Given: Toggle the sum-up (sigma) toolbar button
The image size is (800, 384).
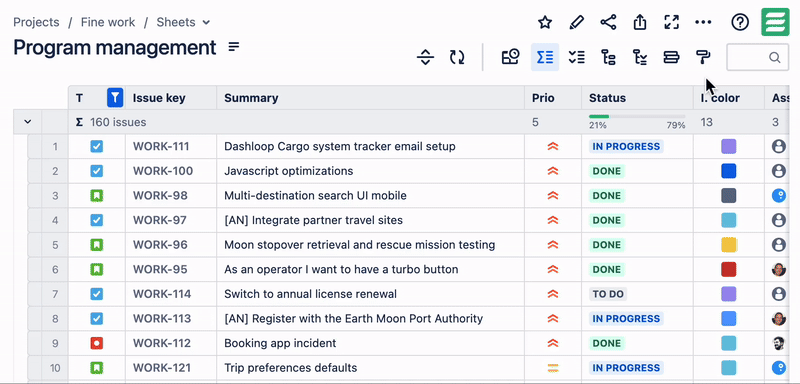Looking at the screenshot, I should click(545, 57).
